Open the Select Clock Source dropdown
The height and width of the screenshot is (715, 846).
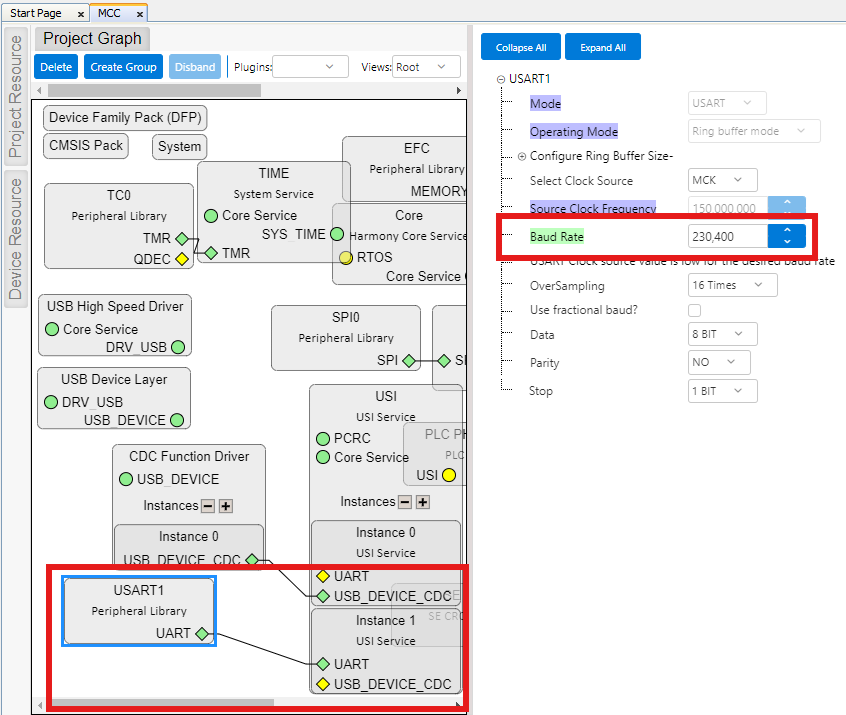[x=723, y=181]
